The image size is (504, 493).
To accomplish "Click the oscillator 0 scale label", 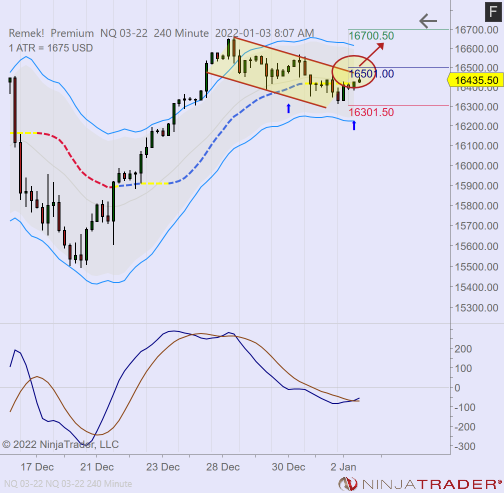I will (x=457, y=388).
